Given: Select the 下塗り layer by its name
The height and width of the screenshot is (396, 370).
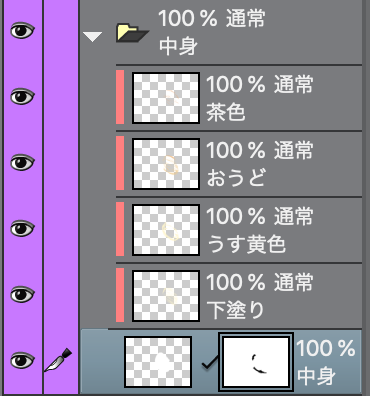Looking at the screenshot, I should 235,310.
